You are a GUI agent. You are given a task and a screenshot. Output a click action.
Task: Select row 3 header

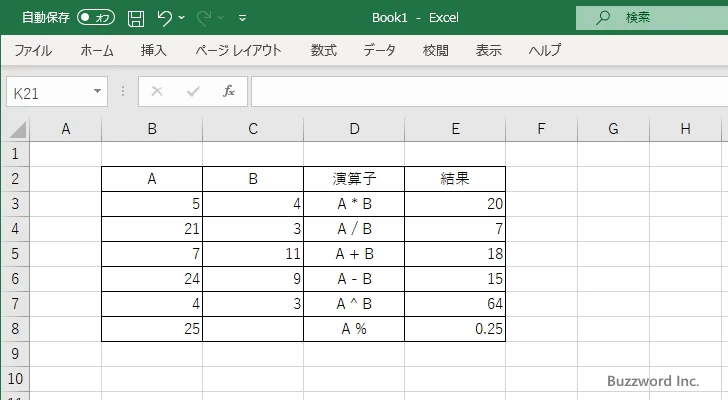15,204
